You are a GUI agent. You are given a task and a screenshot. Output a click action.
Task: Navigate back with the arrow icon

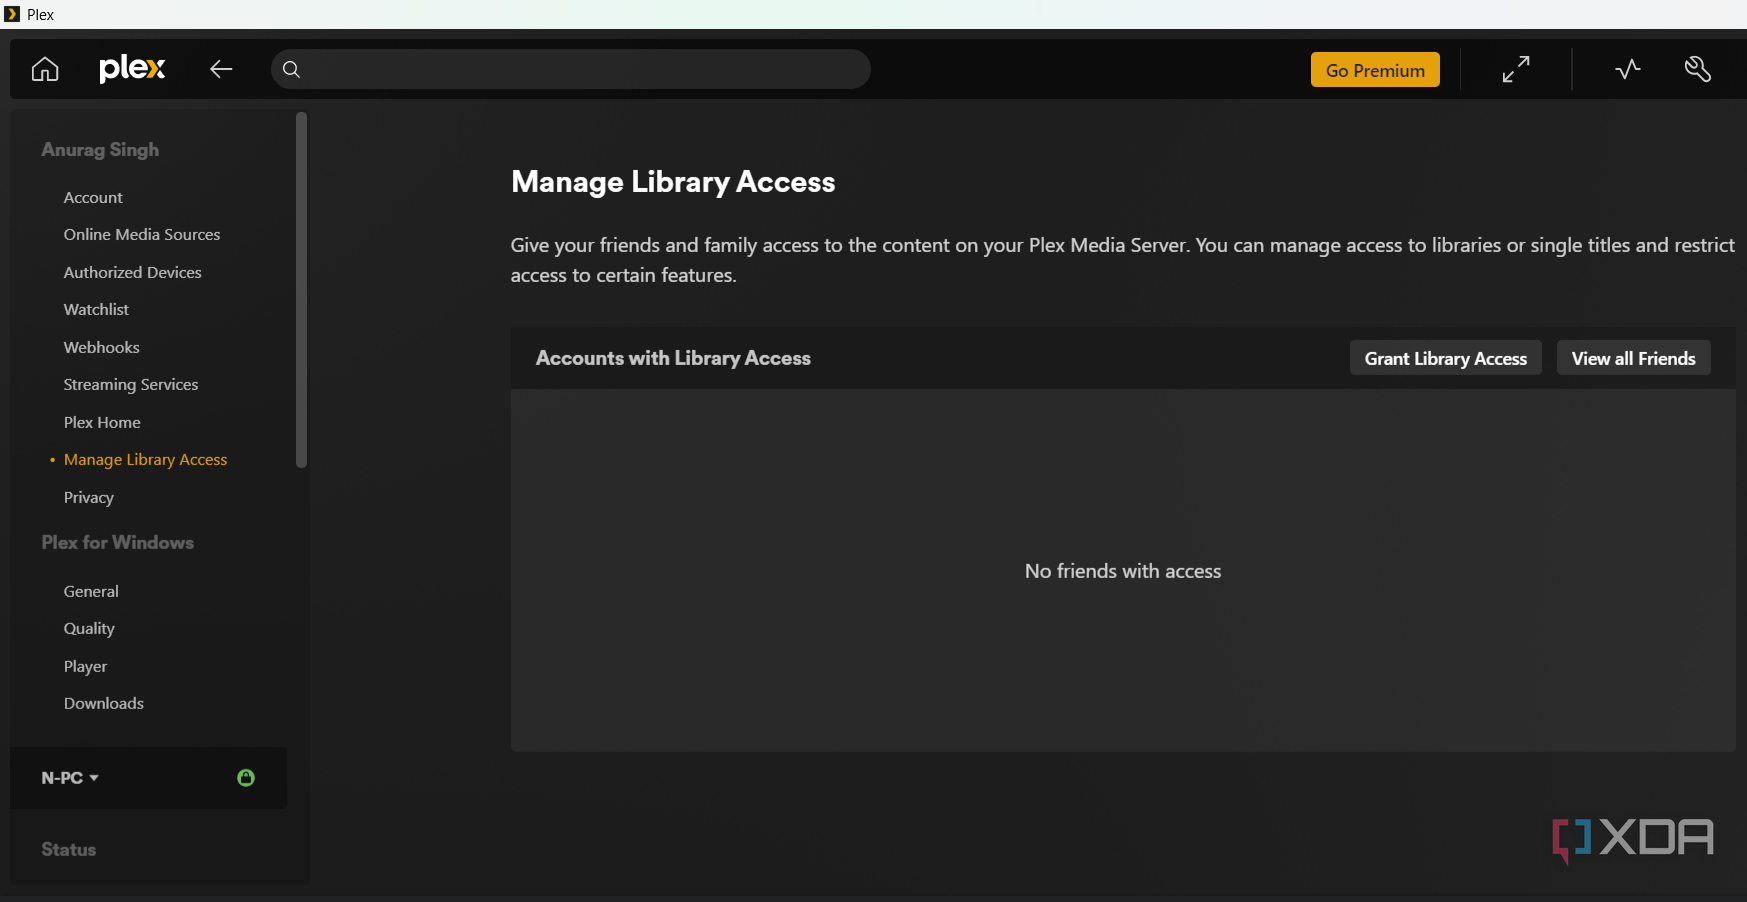pos(221,69)
